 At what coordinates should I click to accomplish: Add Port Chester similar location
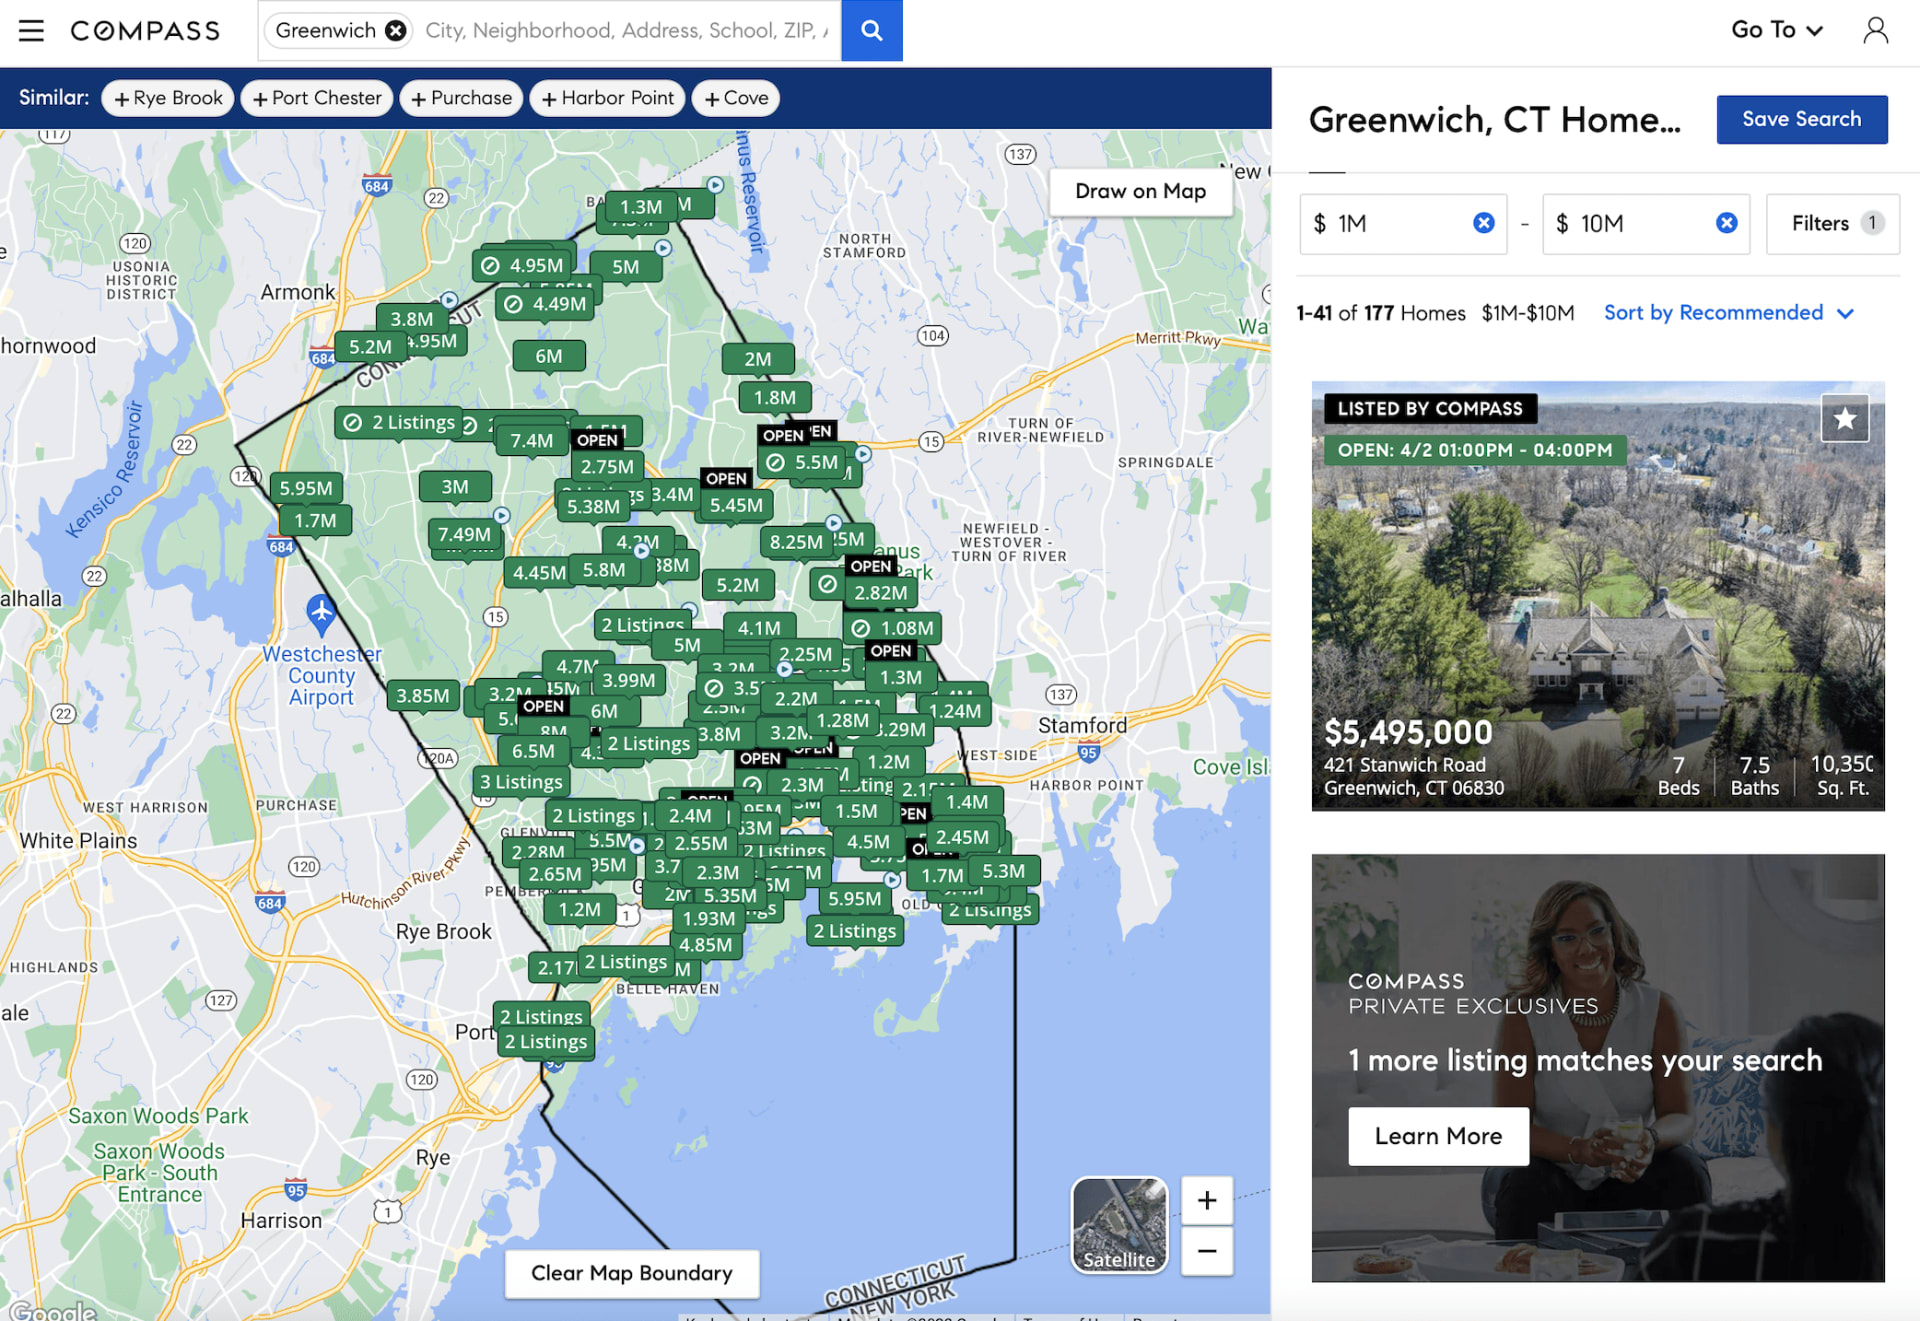317,98
